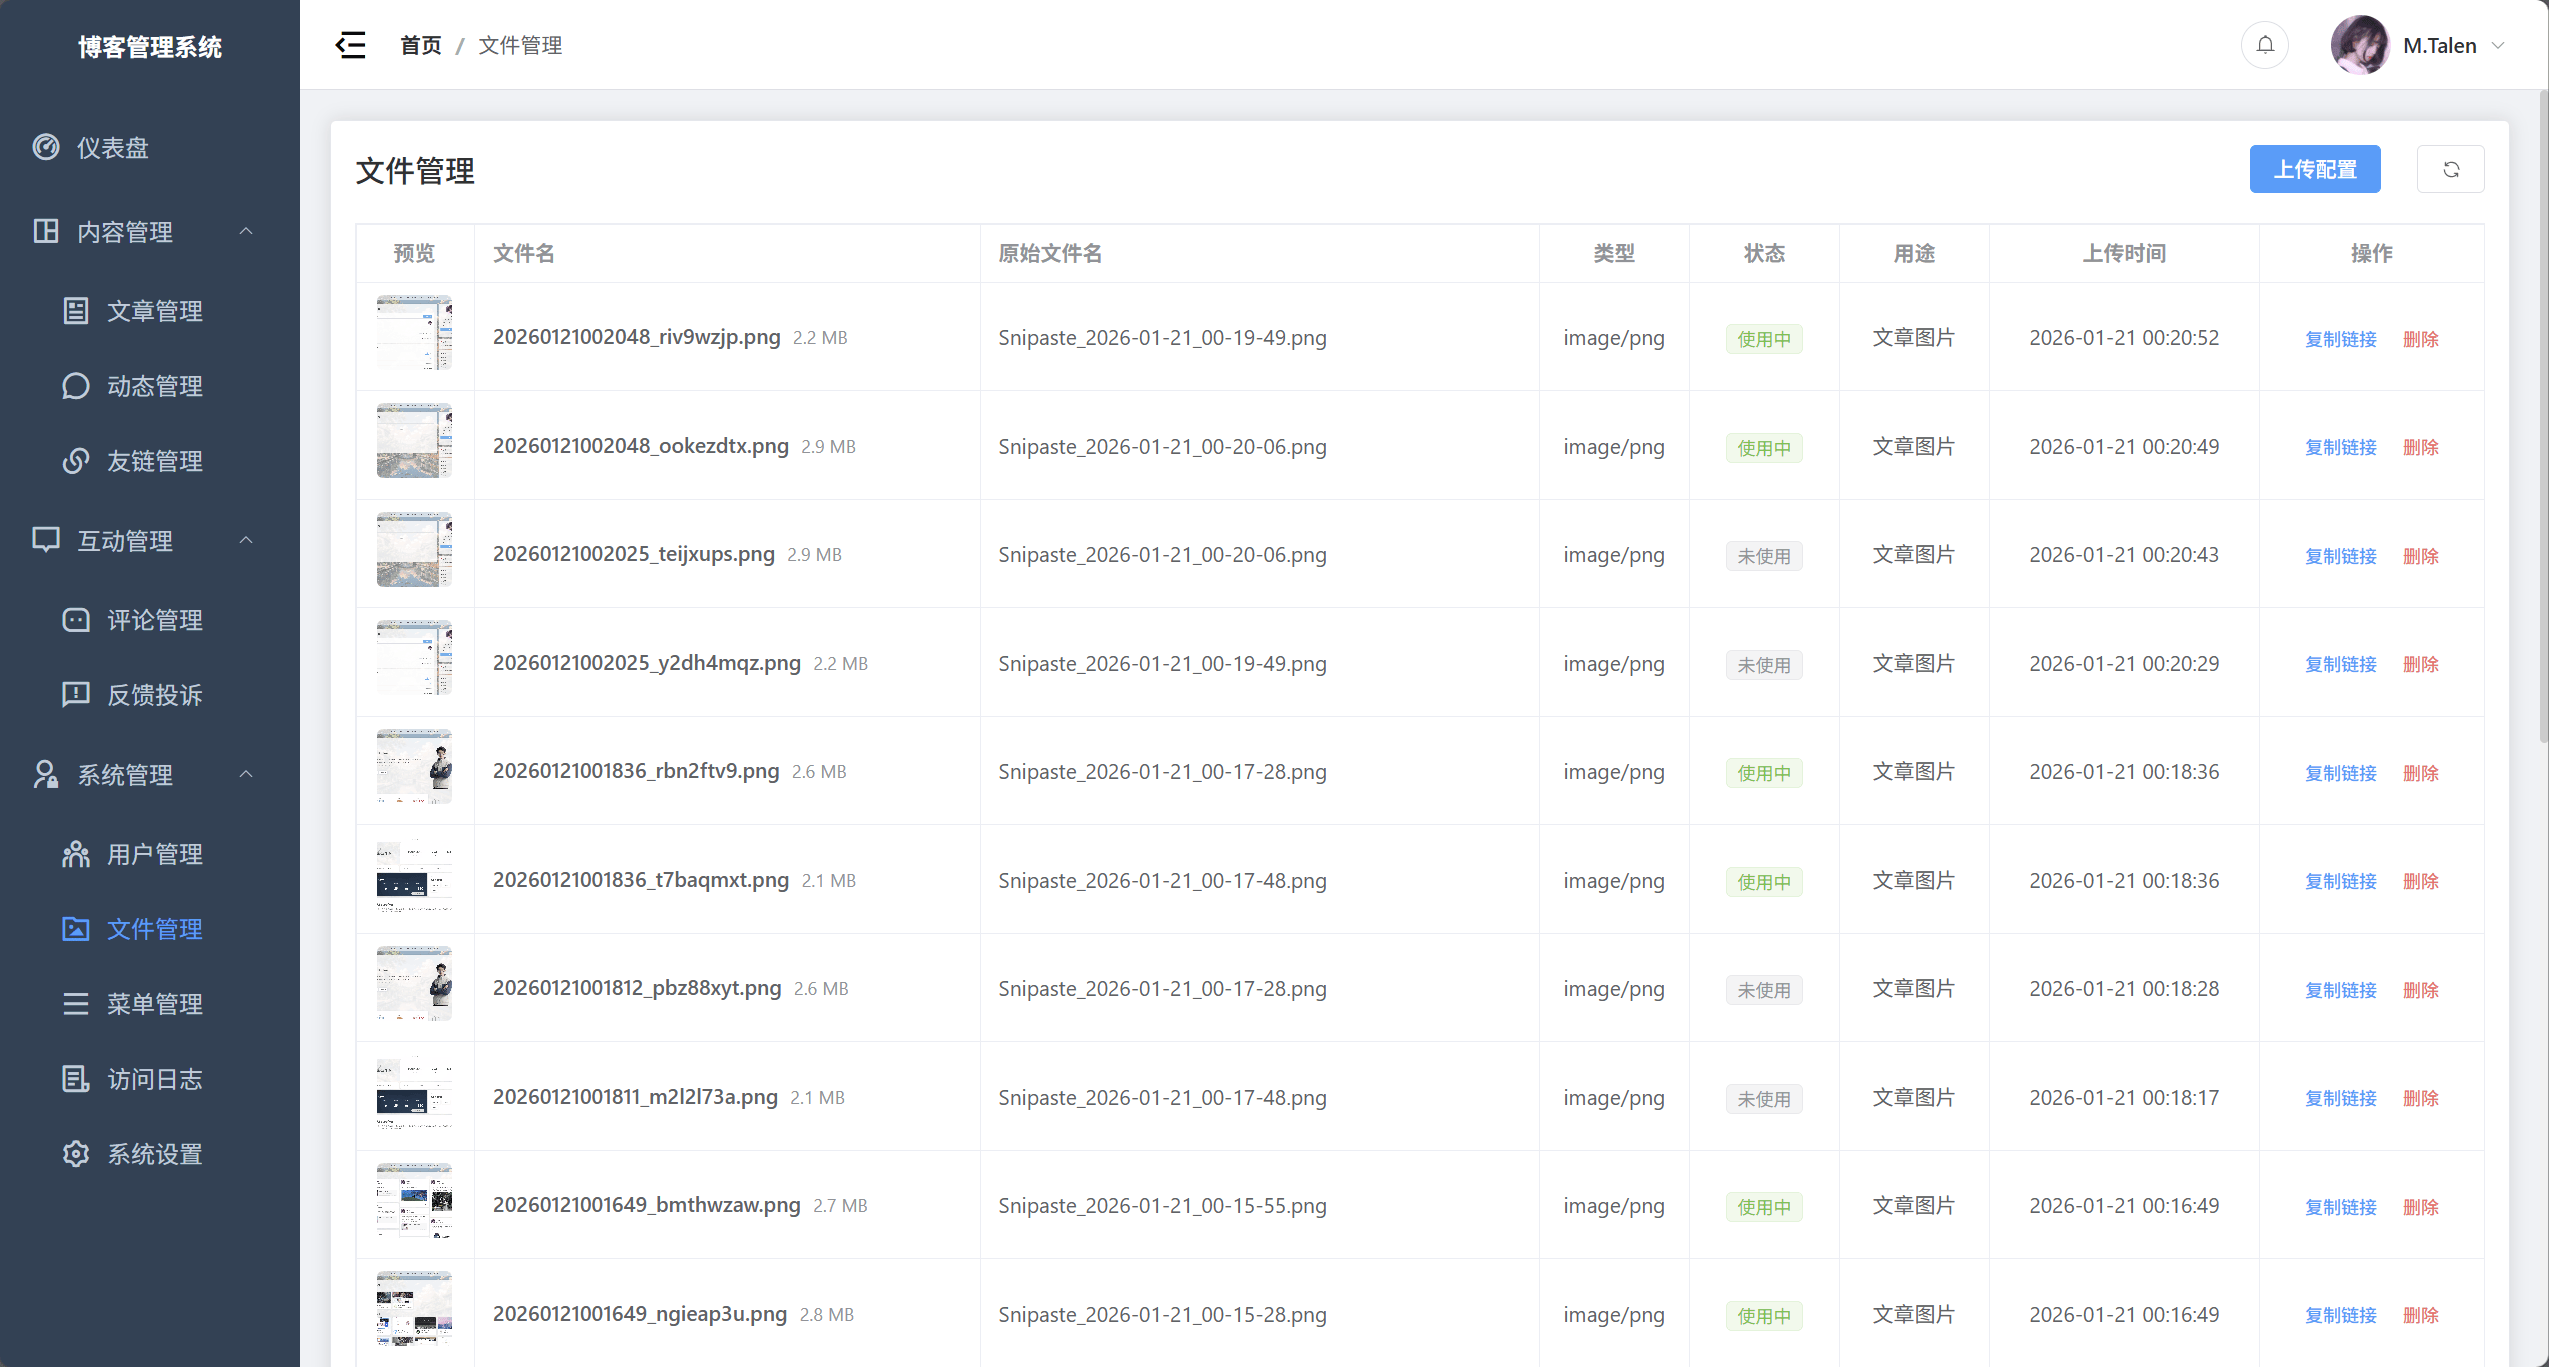
Task: Select 用户管理 in the sidebar
Action: point(154,854)
